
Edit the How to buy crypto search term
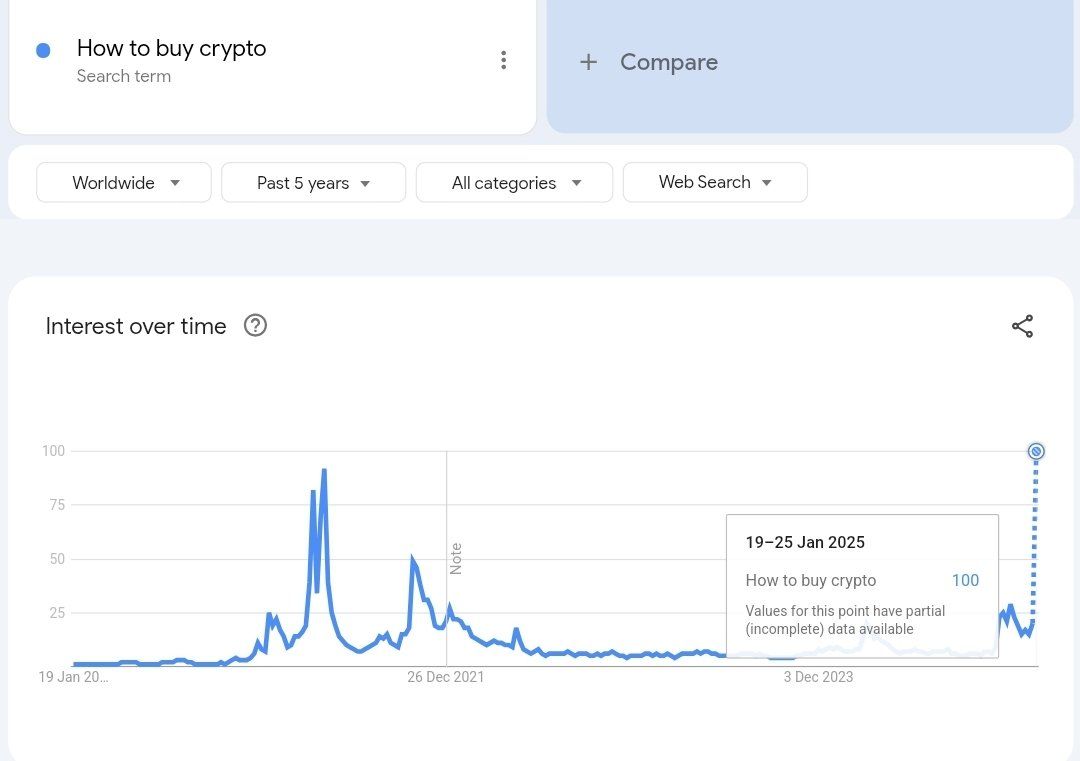click(171, 48)
